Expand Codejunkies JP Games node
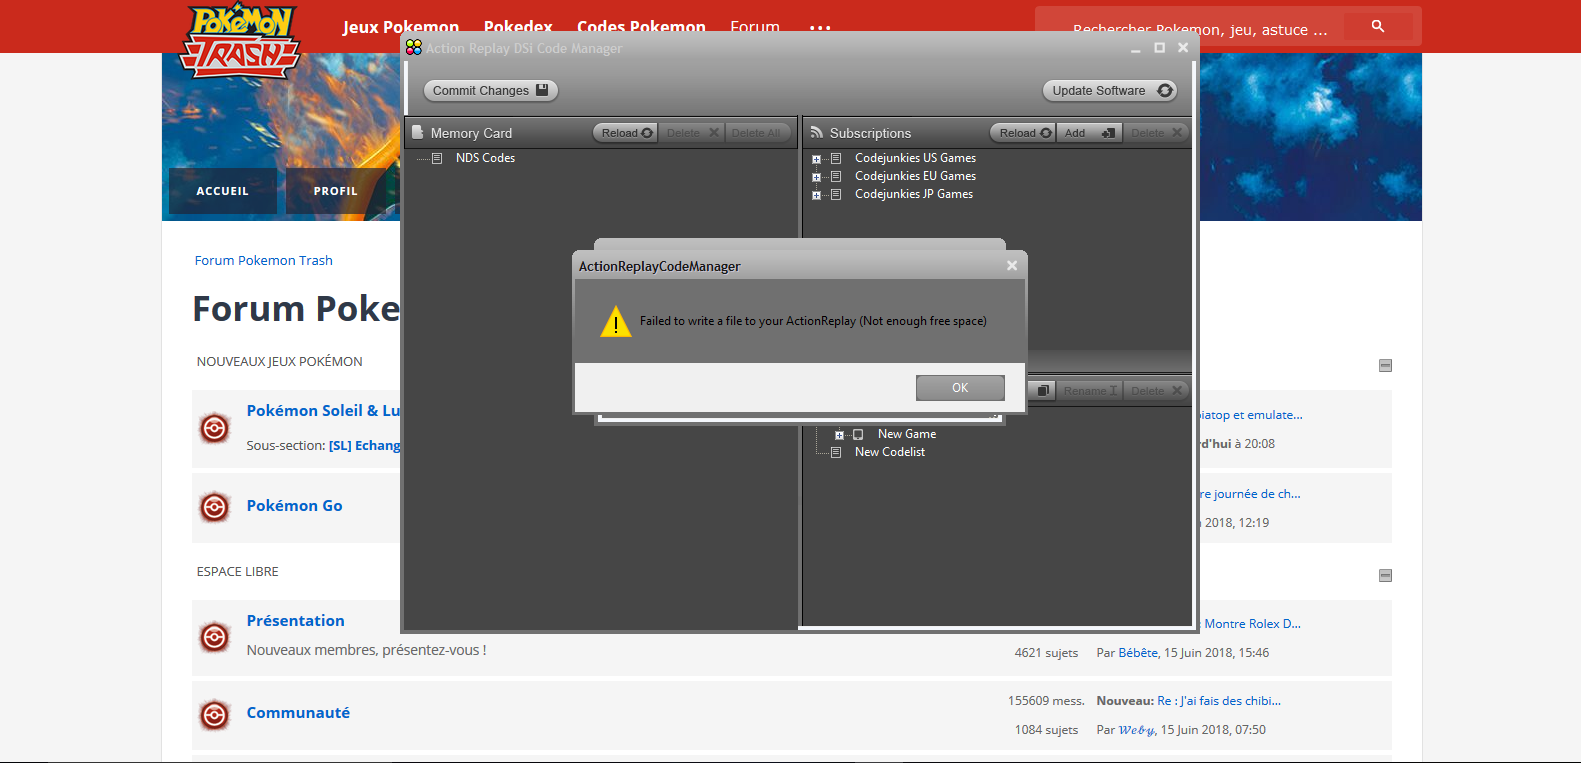The image size is (1581, 763). (816, 195)
